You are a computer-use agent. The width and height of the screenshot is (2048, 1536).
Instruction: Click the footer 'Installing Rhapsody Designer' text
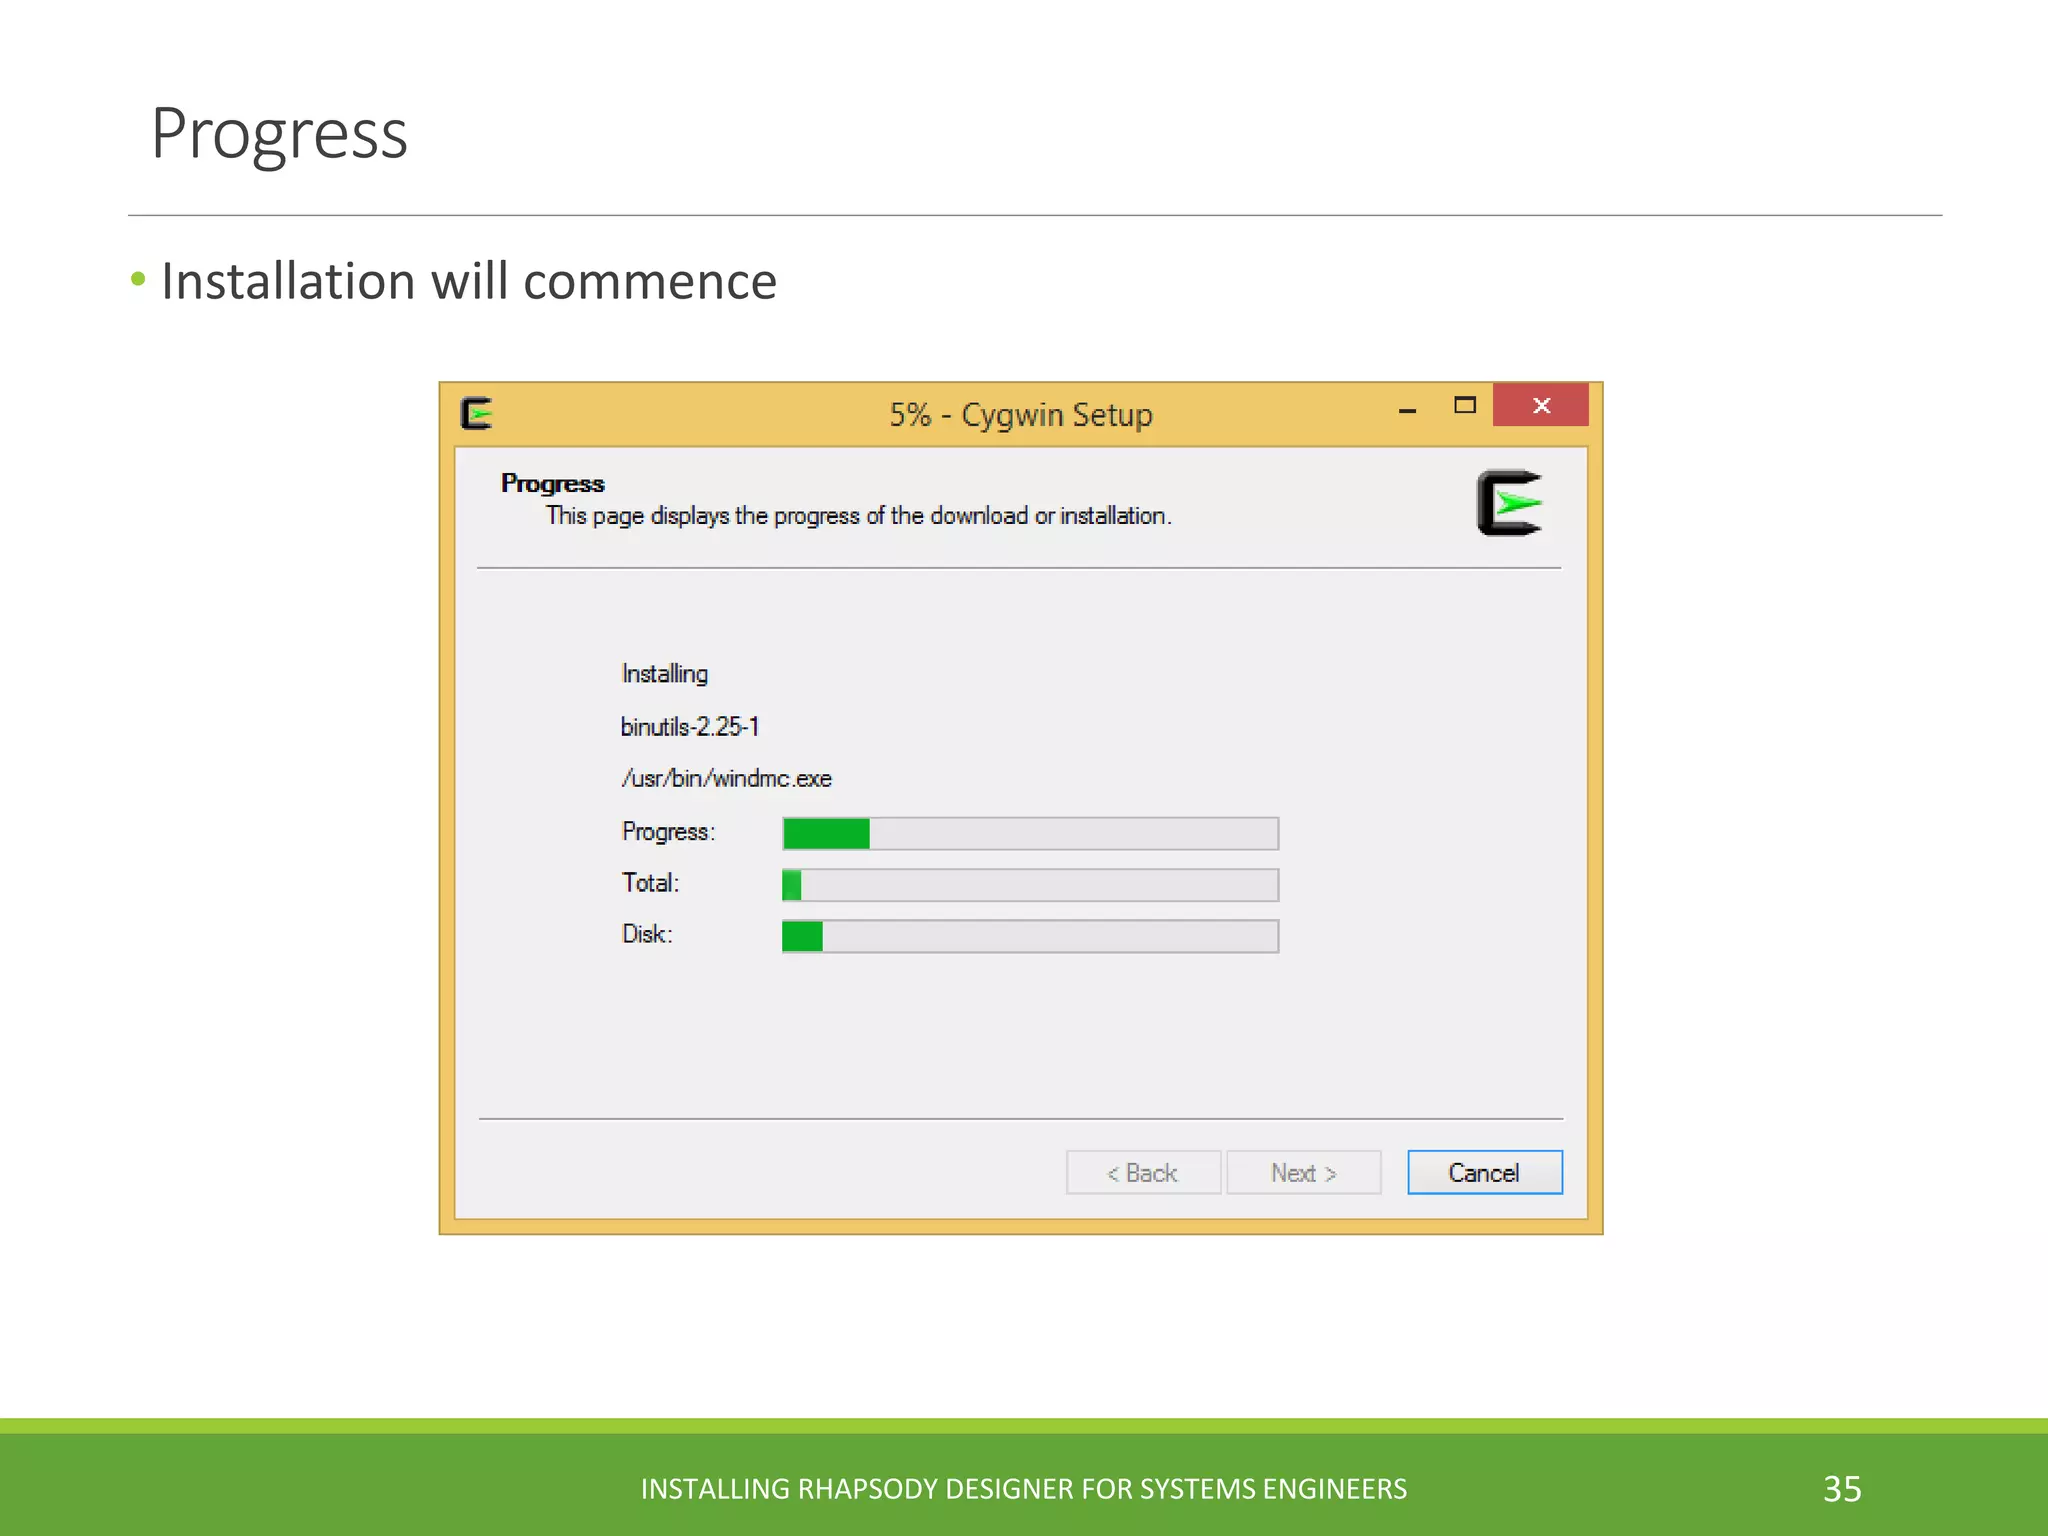pyautogui.click(x=1024, y=1489)
